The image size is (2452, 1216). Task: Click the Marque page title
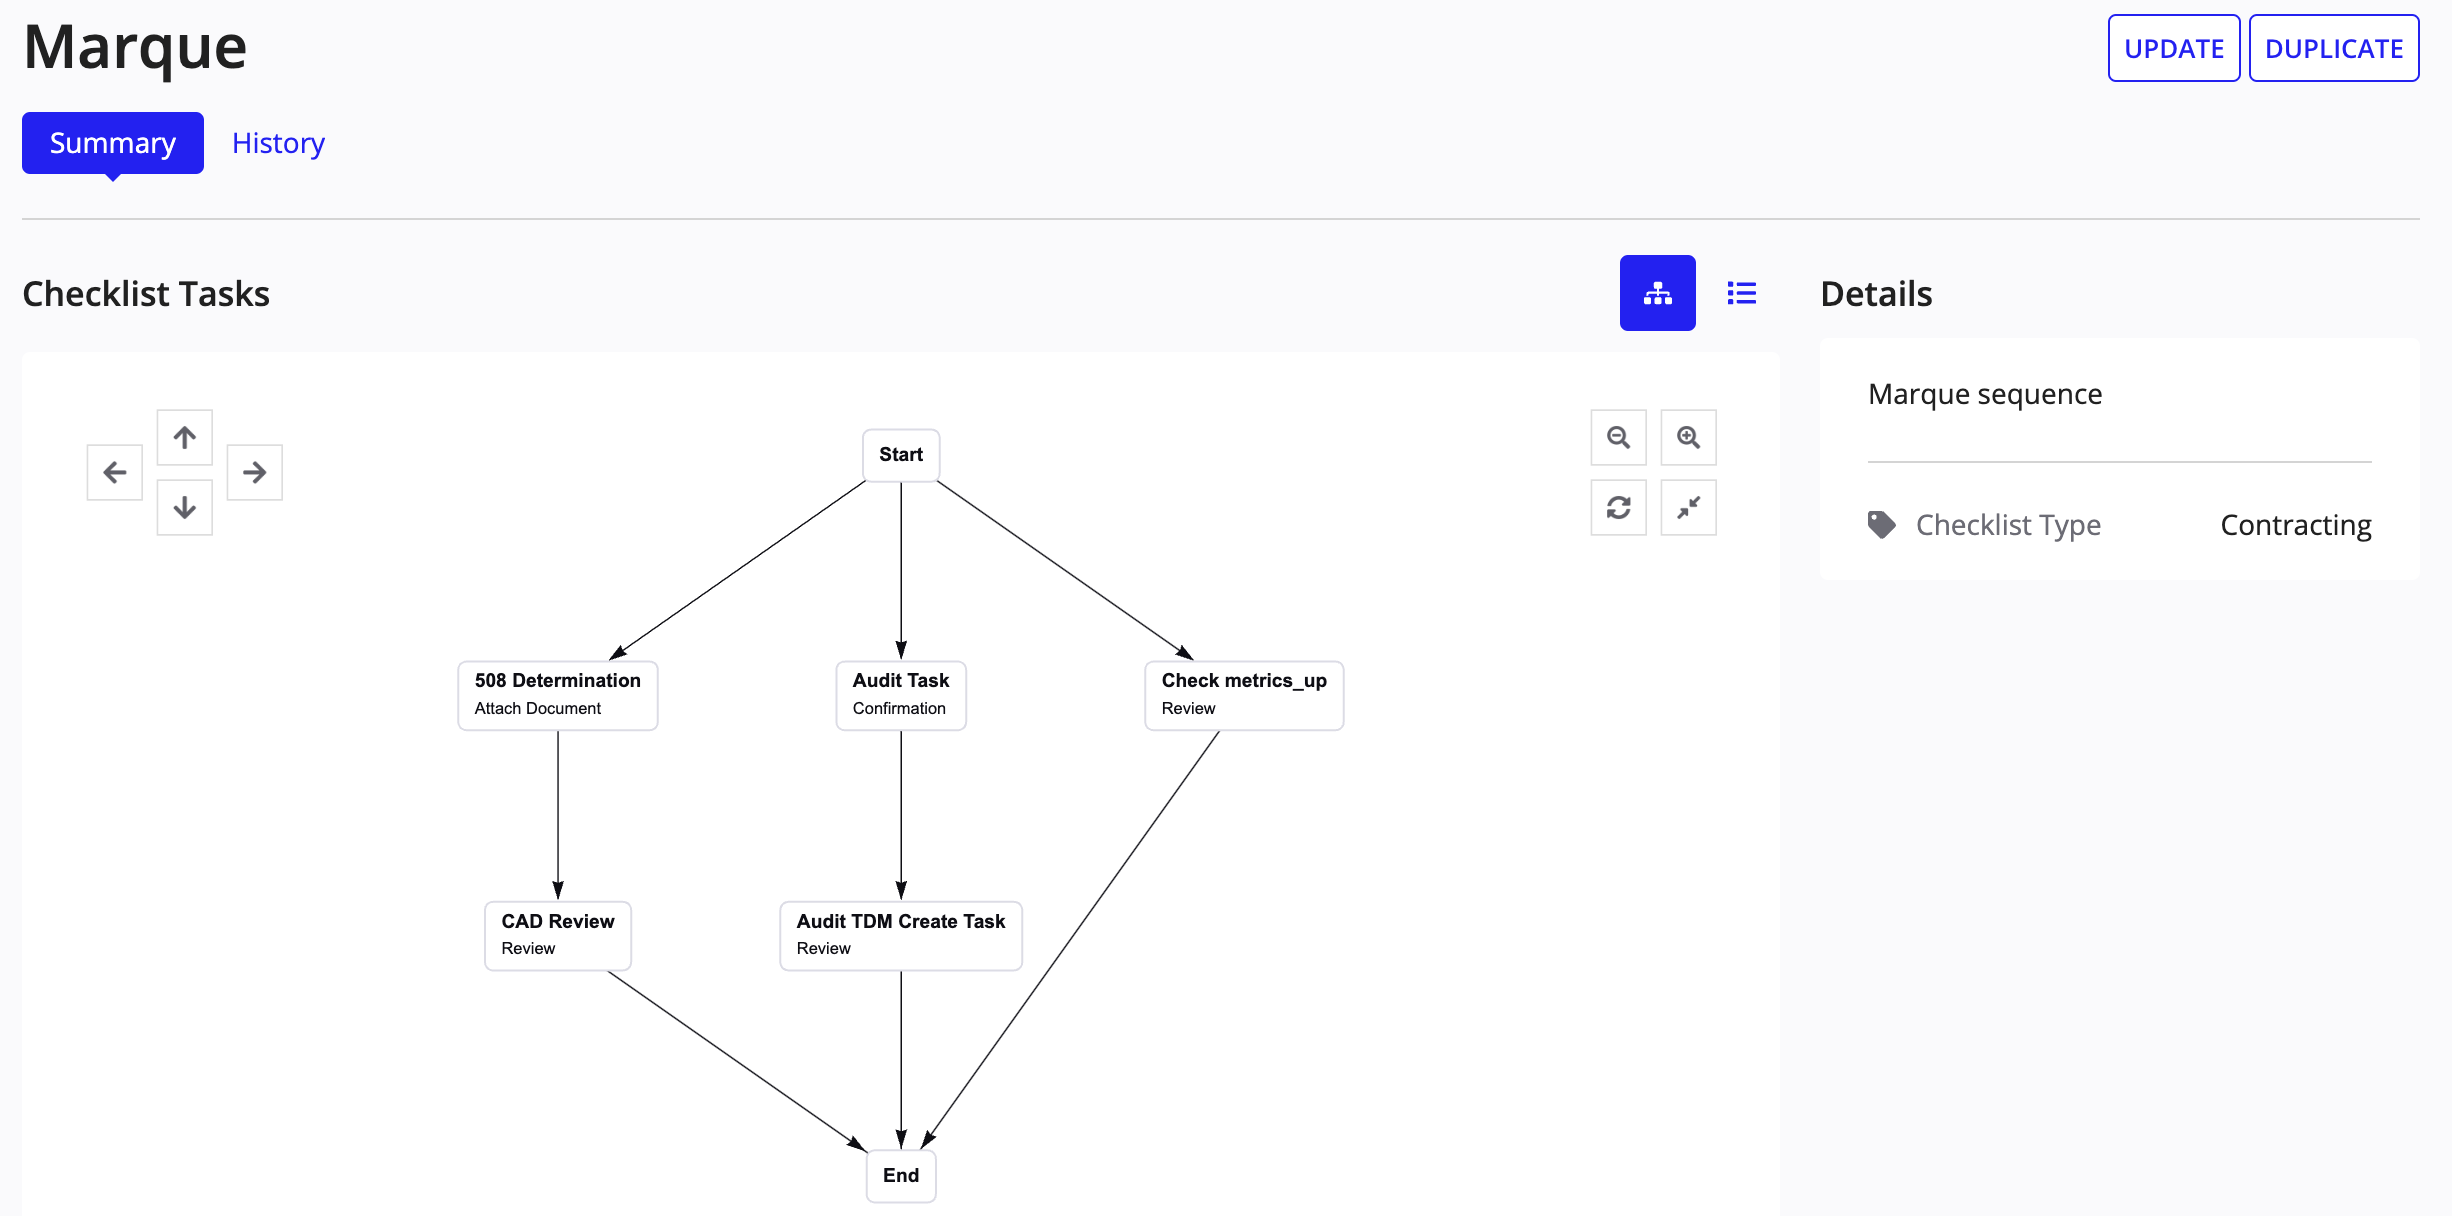tap(135, 47)
